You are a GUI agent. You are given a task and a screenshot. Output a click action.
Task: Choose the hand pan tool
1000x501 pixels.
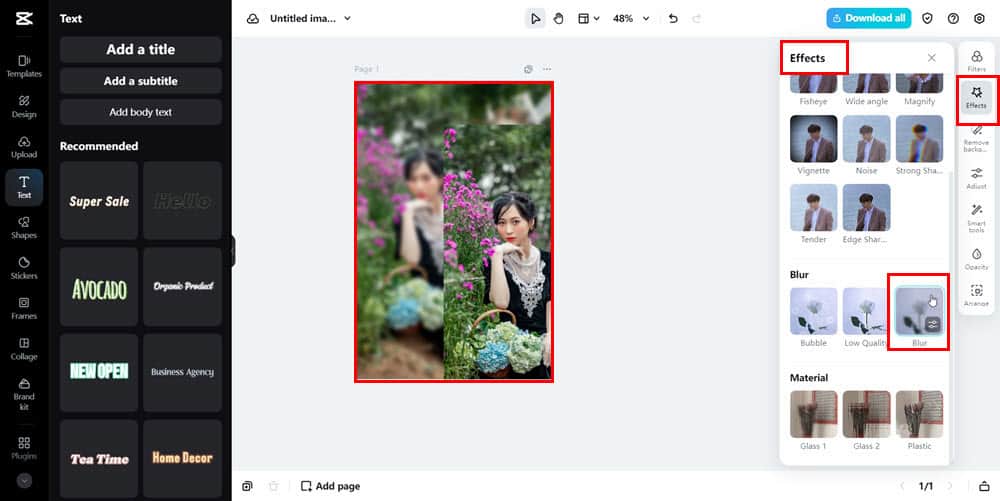click(x=559, y=18)
